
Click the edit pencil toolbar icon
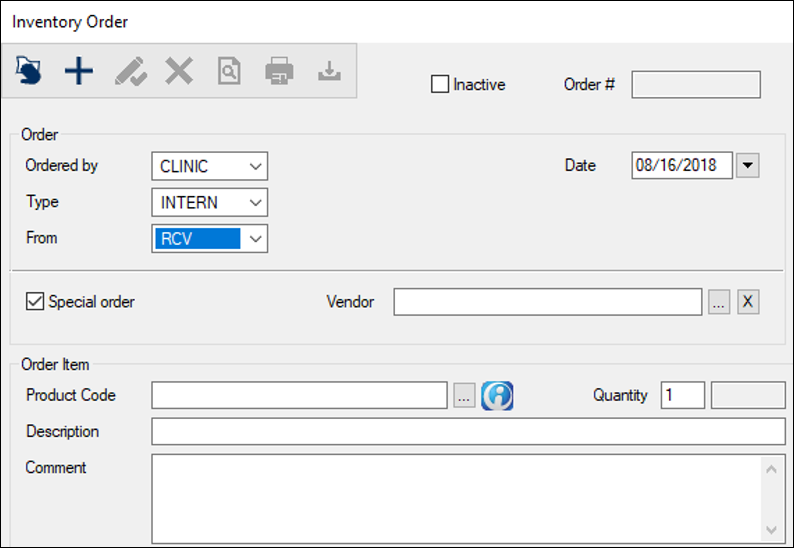coord(130,71)
